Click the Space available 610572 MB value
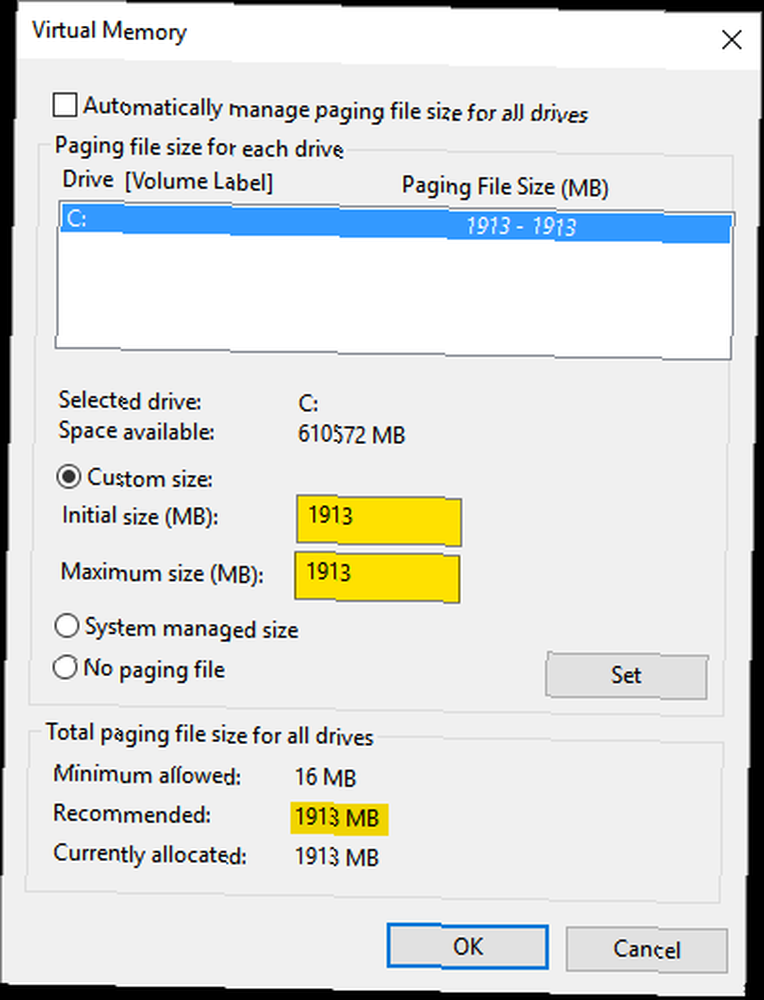 pos(351,434)
